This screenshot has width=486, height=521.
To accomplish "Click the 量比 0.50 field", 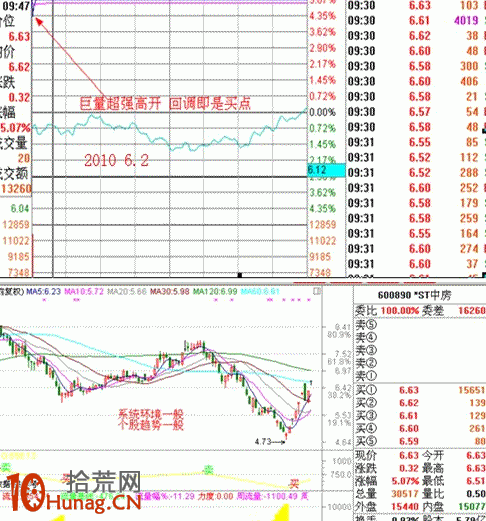I will pyautogui.click(x=454, y=494).
